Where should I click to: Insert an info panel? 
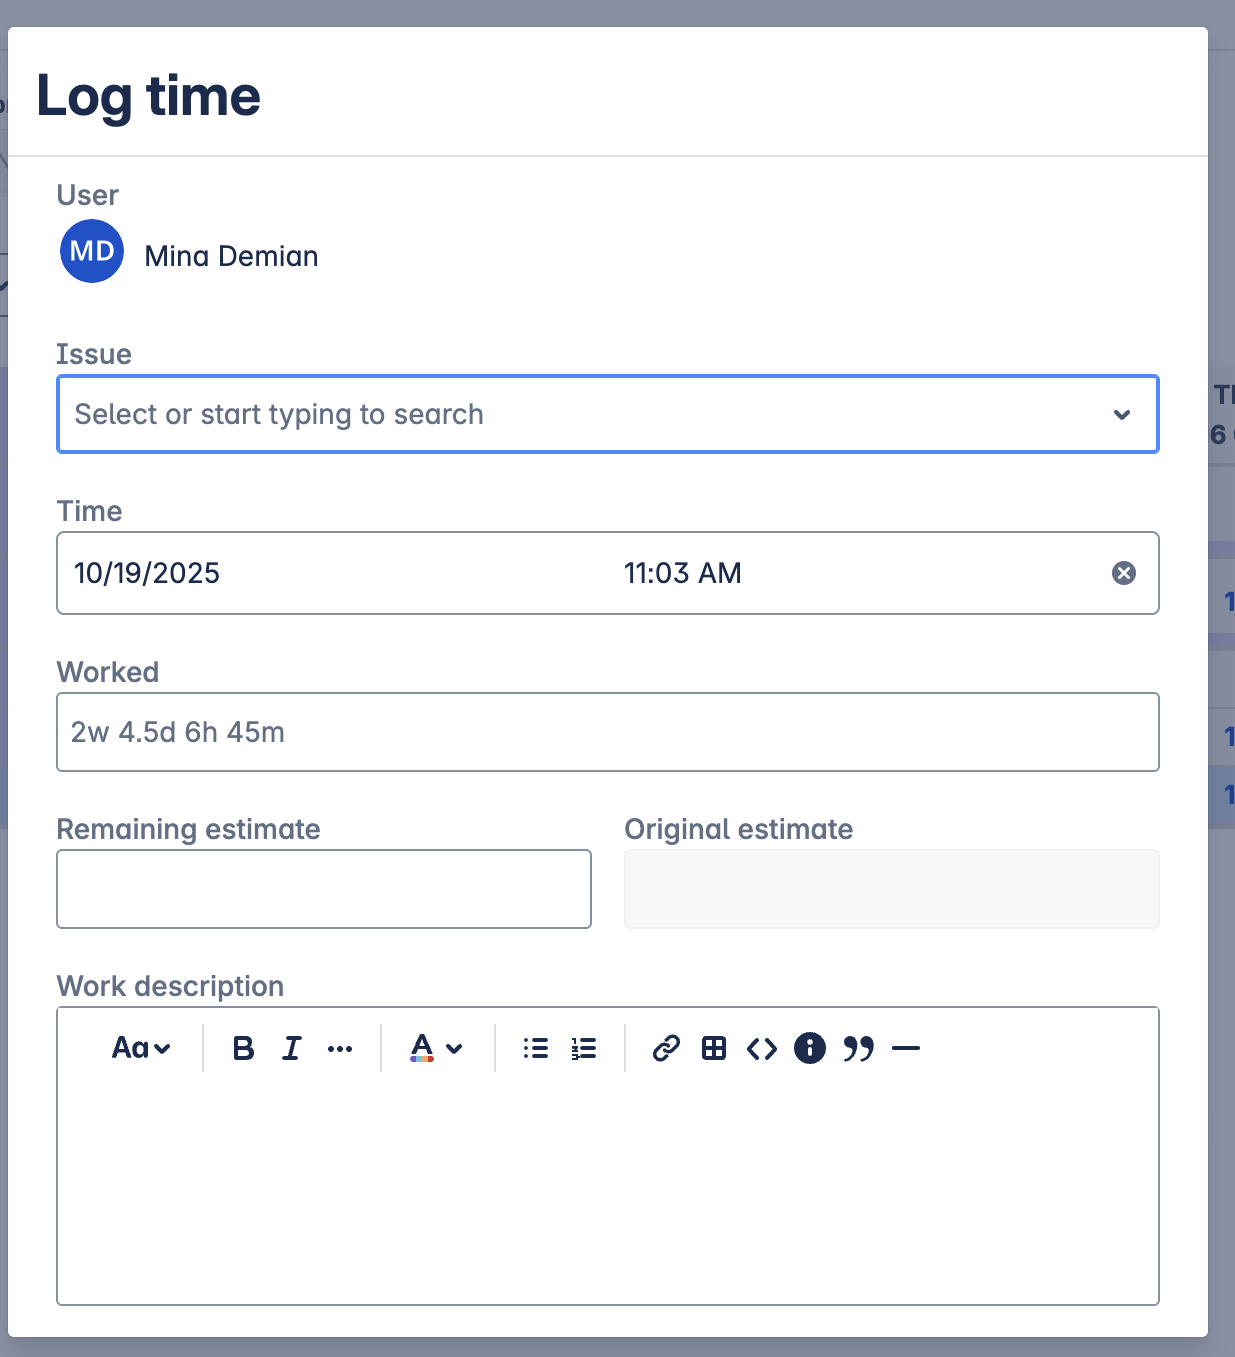810,1048
